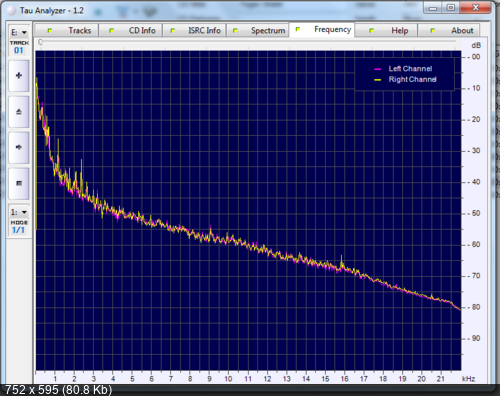Click the Left Channel legend label
Image resolution: width=500 pixels, height=396 pixels.
click(x=410, y=69)
